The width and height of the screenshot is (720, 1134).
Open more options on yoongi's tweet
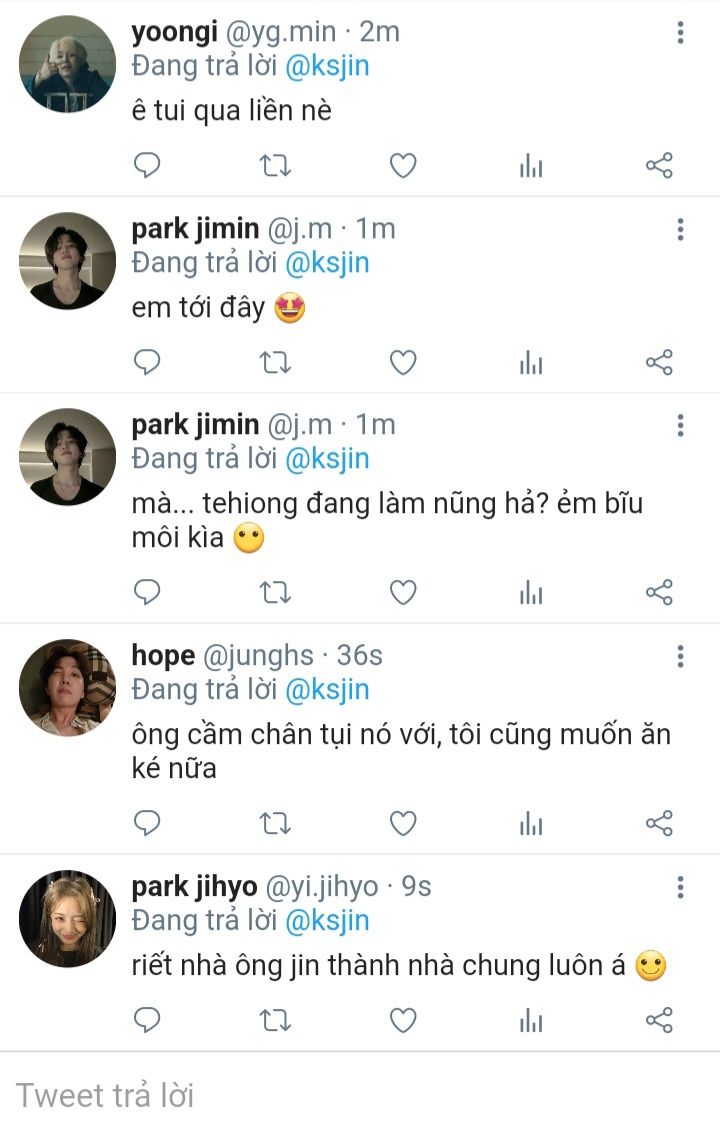tap(680, 34)
